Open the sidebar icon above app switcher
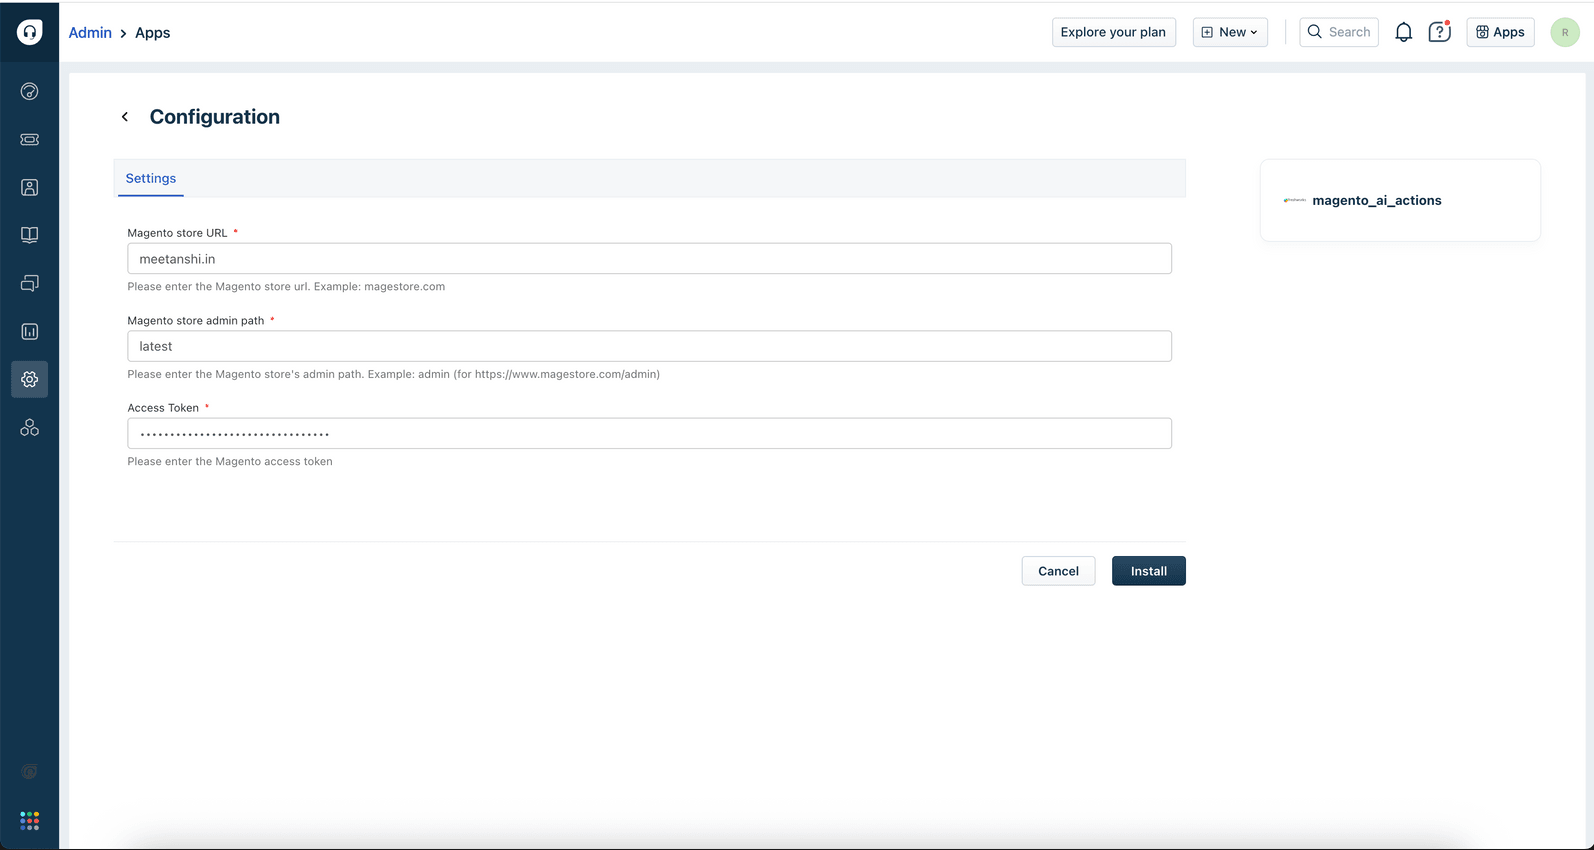The width and height of the screenshot is (1594, 850). pyautogui.click(x=29, y=772)
